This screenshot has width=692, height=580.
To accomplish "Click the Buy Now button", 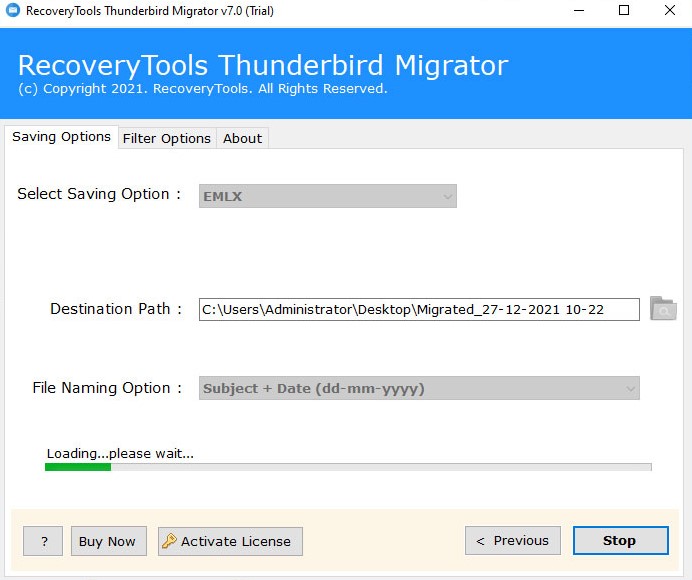I will click(x=109, y=541).
